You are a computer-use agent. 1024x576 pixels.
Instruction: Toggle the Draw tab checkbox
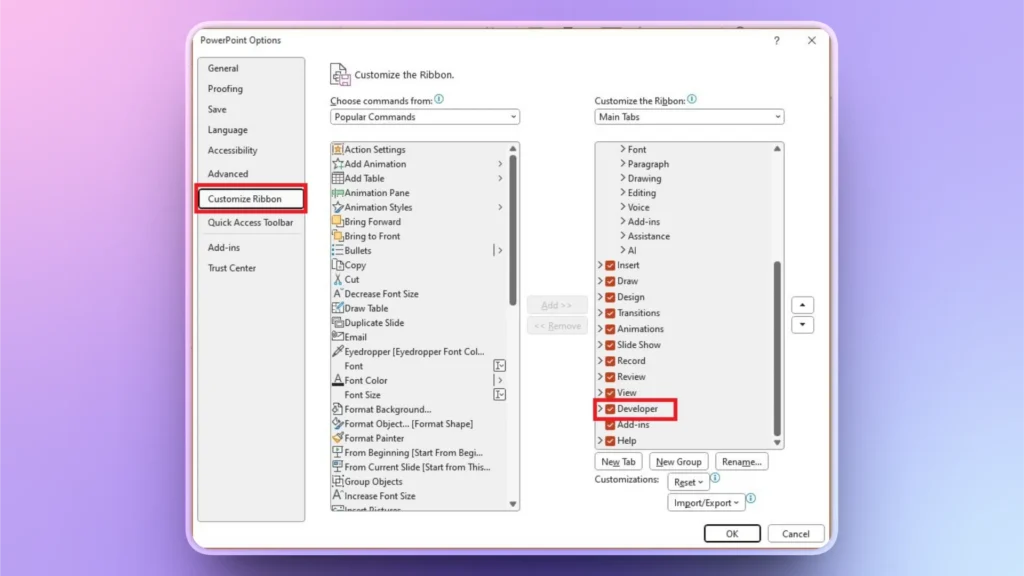click(x=609, y=281)
